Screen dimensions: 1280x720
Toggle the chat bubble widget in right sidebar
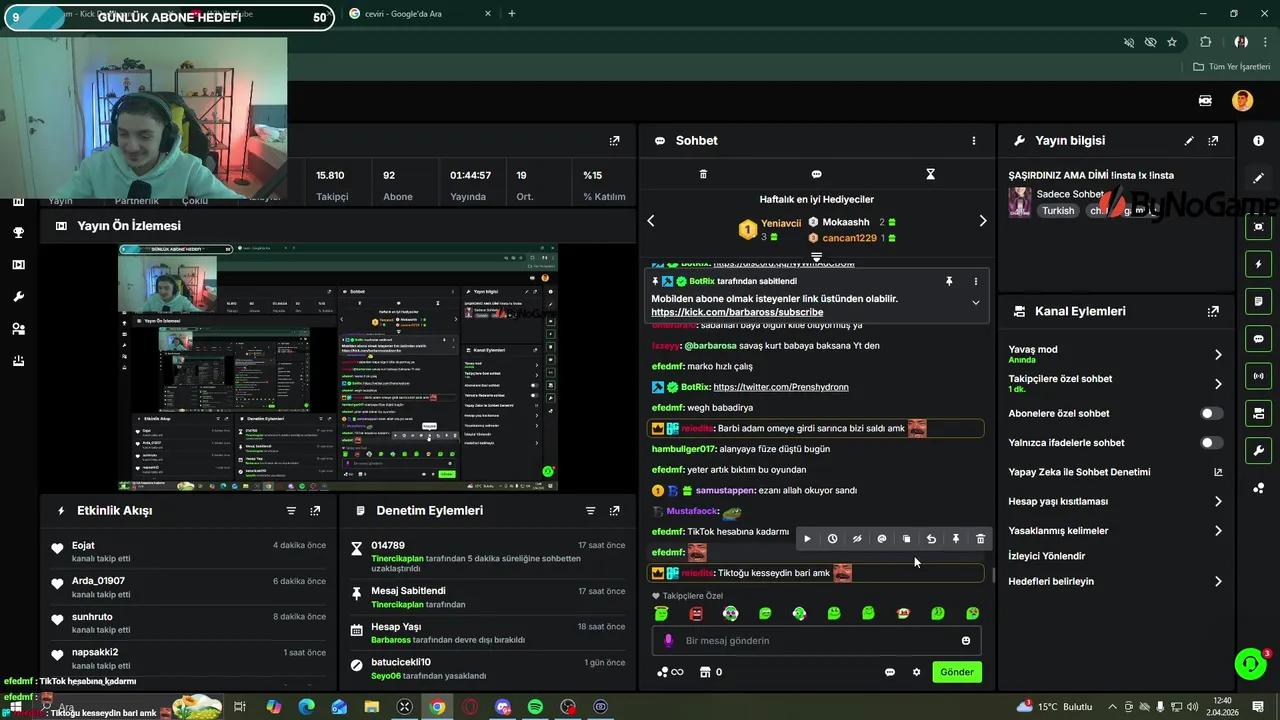pos(1258,339)
